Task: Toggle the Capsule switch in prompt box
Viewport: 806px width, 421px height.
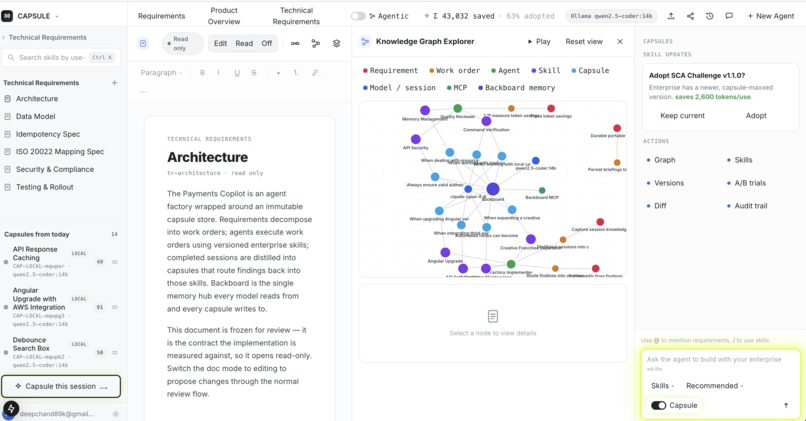Action: (658, 406)
